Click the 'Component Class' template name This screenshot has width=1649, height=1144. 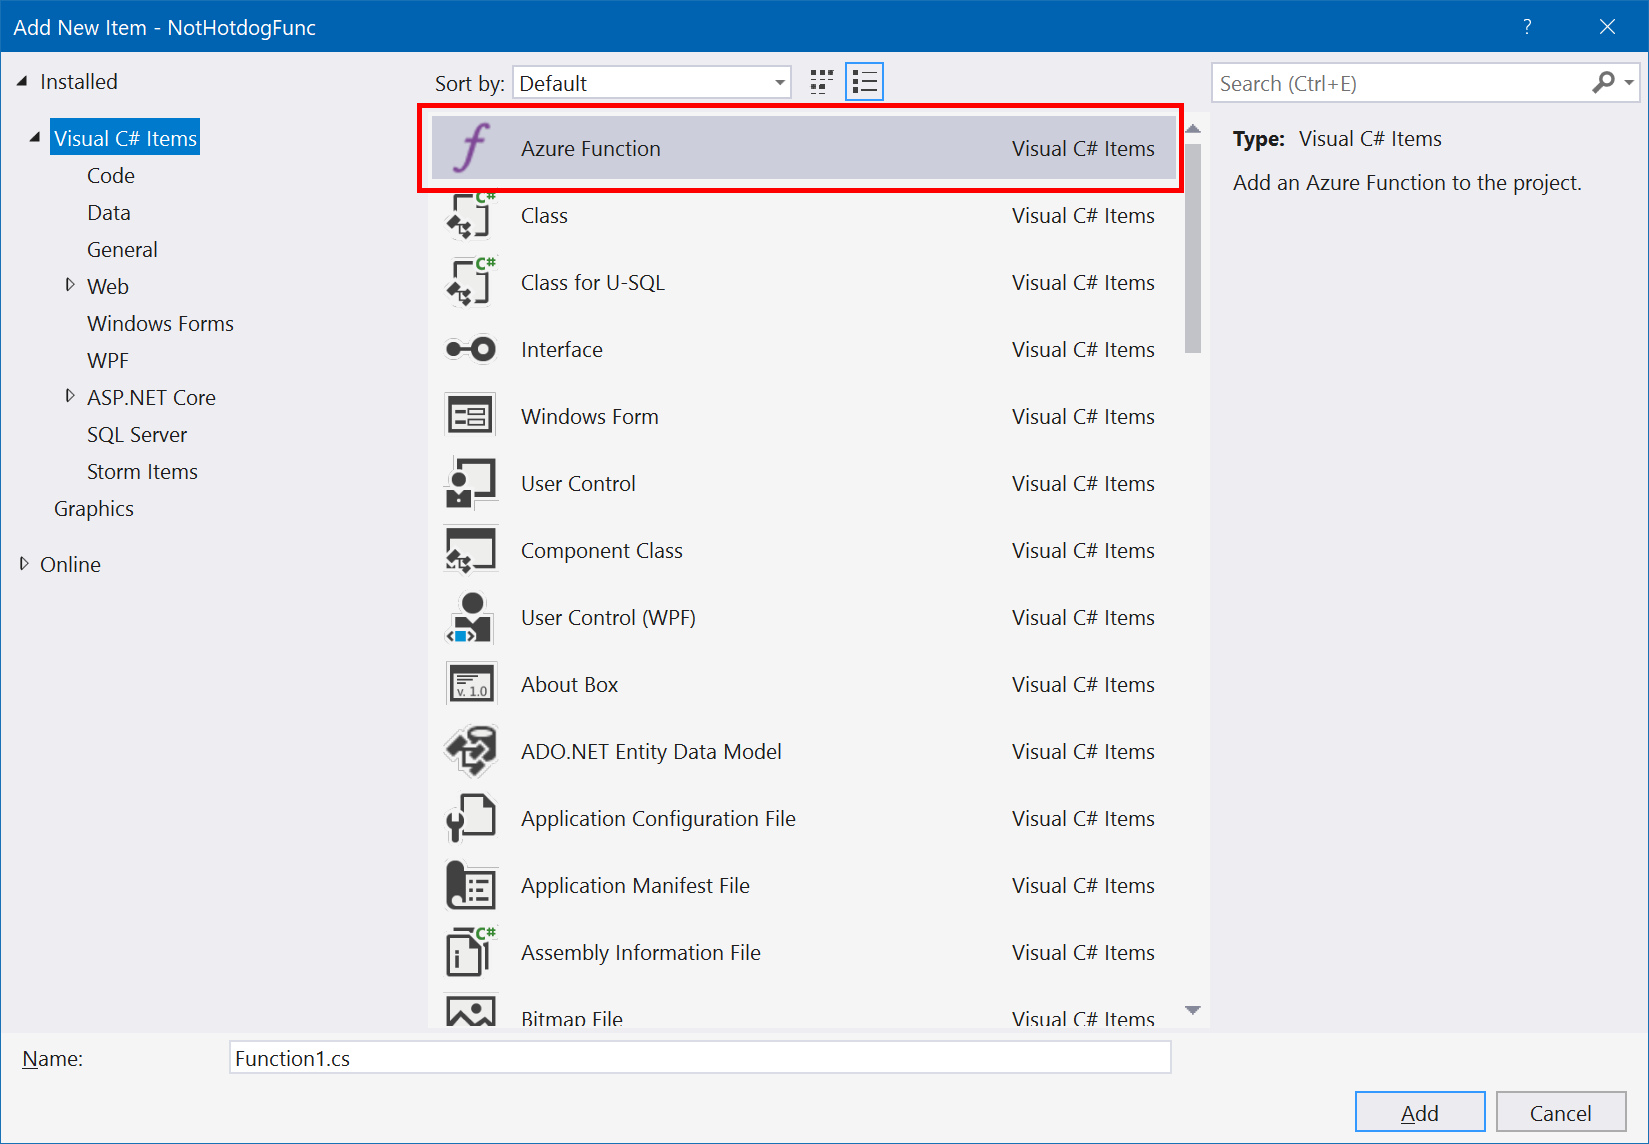[x=602, y=550]
